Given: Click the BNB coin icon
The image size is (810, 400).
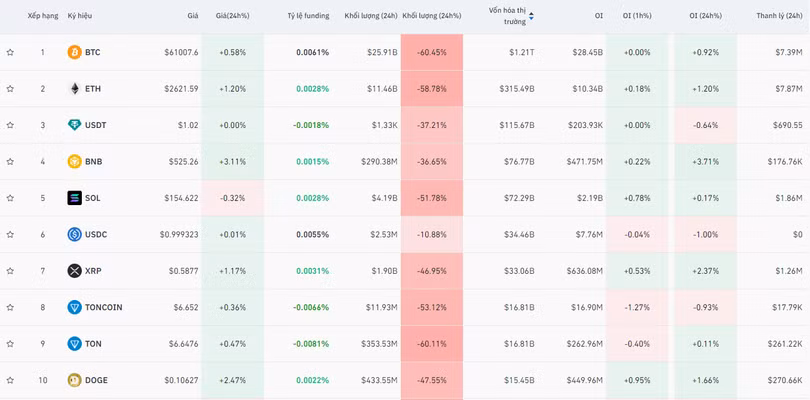Looking at the screenshot, I should (x=74, y=162).
